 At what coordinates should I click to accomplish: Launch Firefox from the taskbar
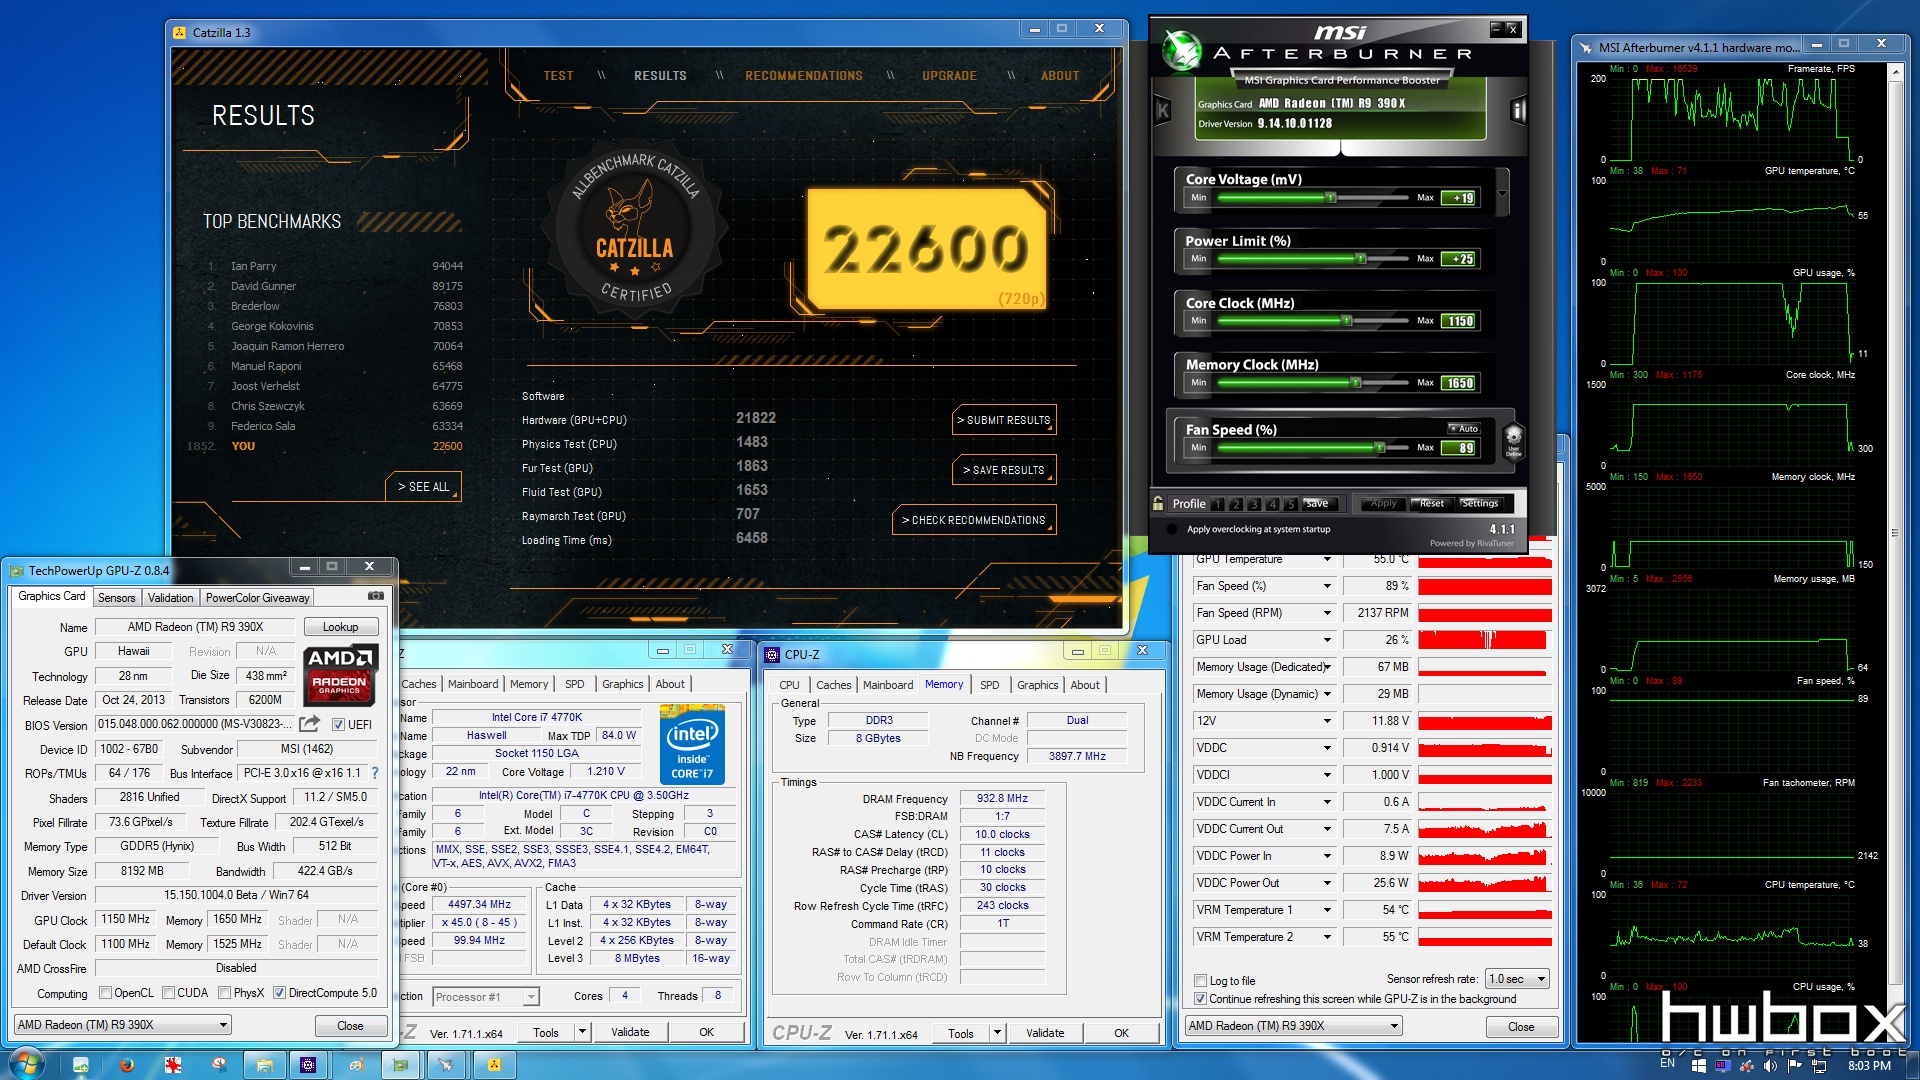127,1065
